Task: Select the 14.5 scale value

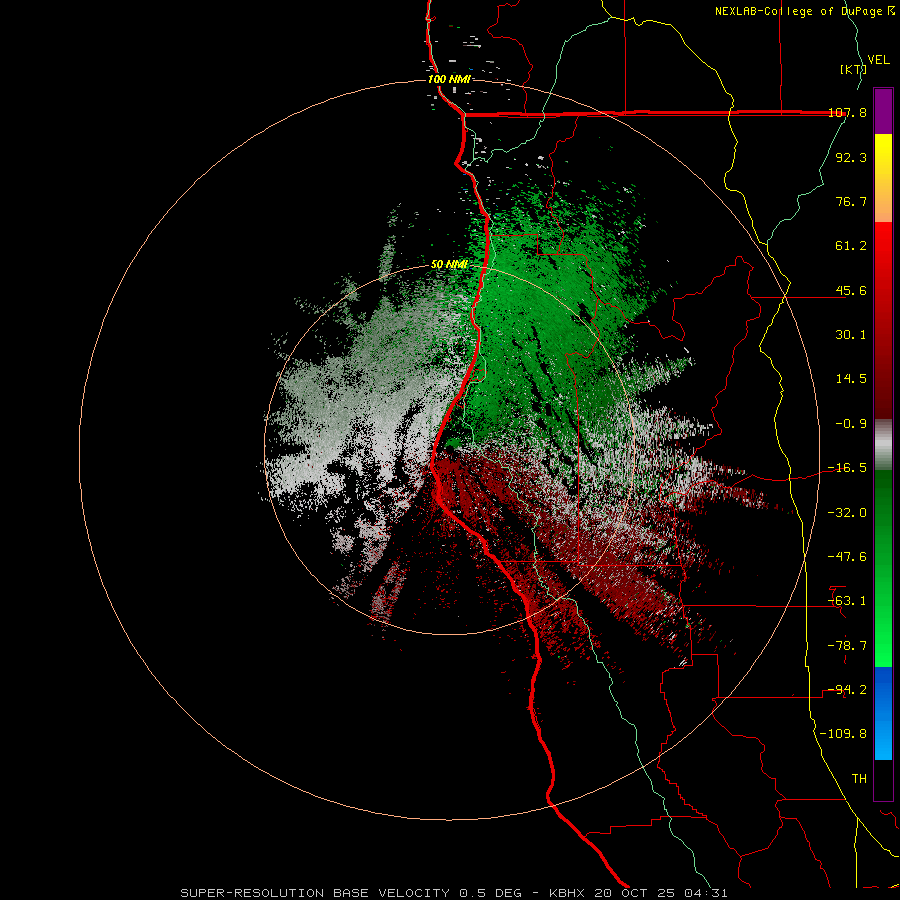Action: tap(851, 379)
